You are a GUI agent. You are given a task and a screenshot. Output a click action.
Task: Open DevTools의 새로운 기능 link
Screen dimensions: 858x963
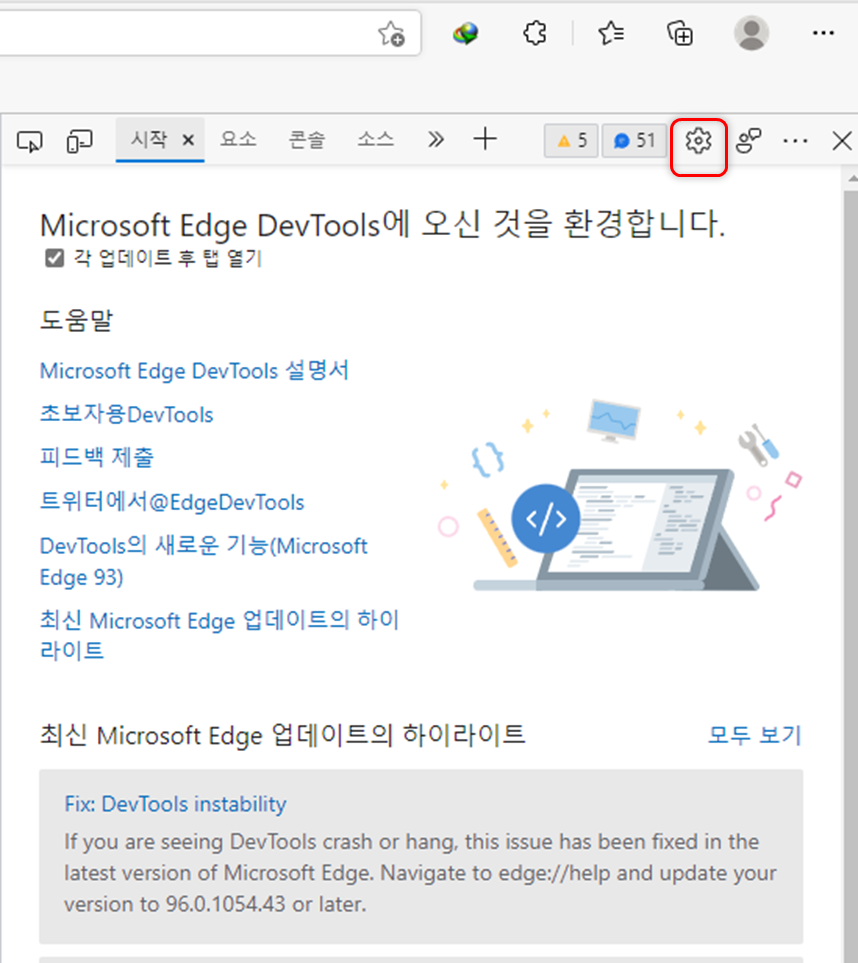(x=203, y=561)
